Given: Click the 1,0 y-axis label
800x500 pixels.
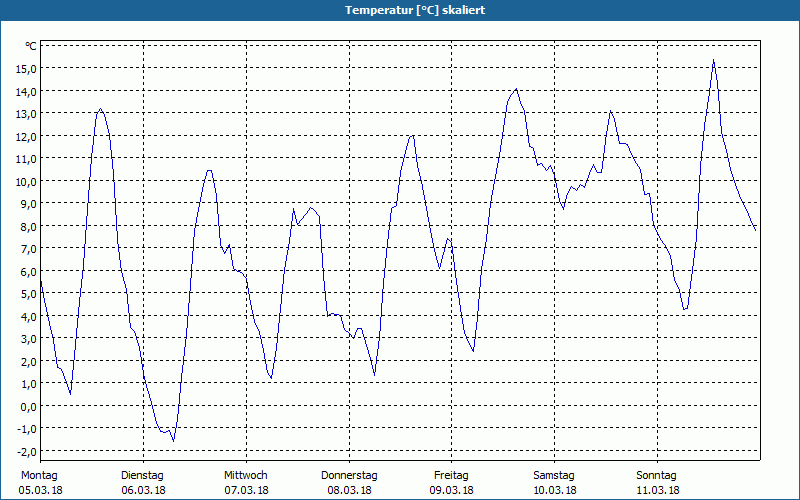Looking at the screenshot, I should coord(29,383).
